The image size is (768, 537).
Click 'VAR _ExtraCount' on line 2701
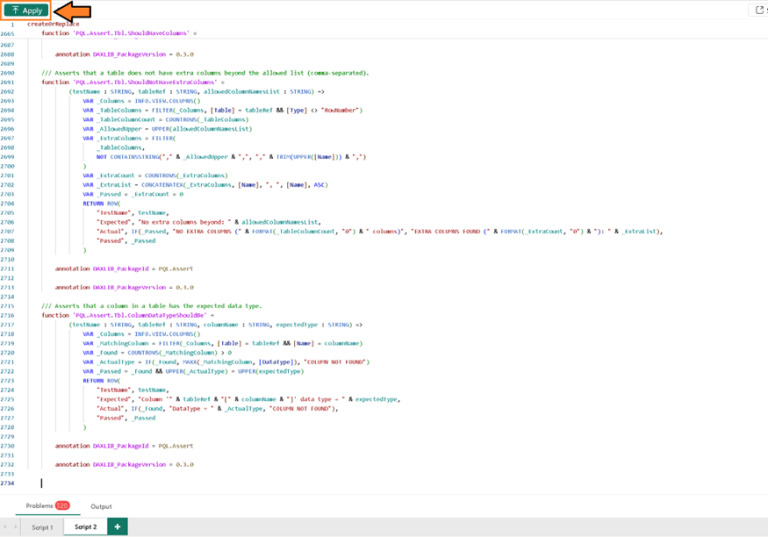tap(108, 175)
